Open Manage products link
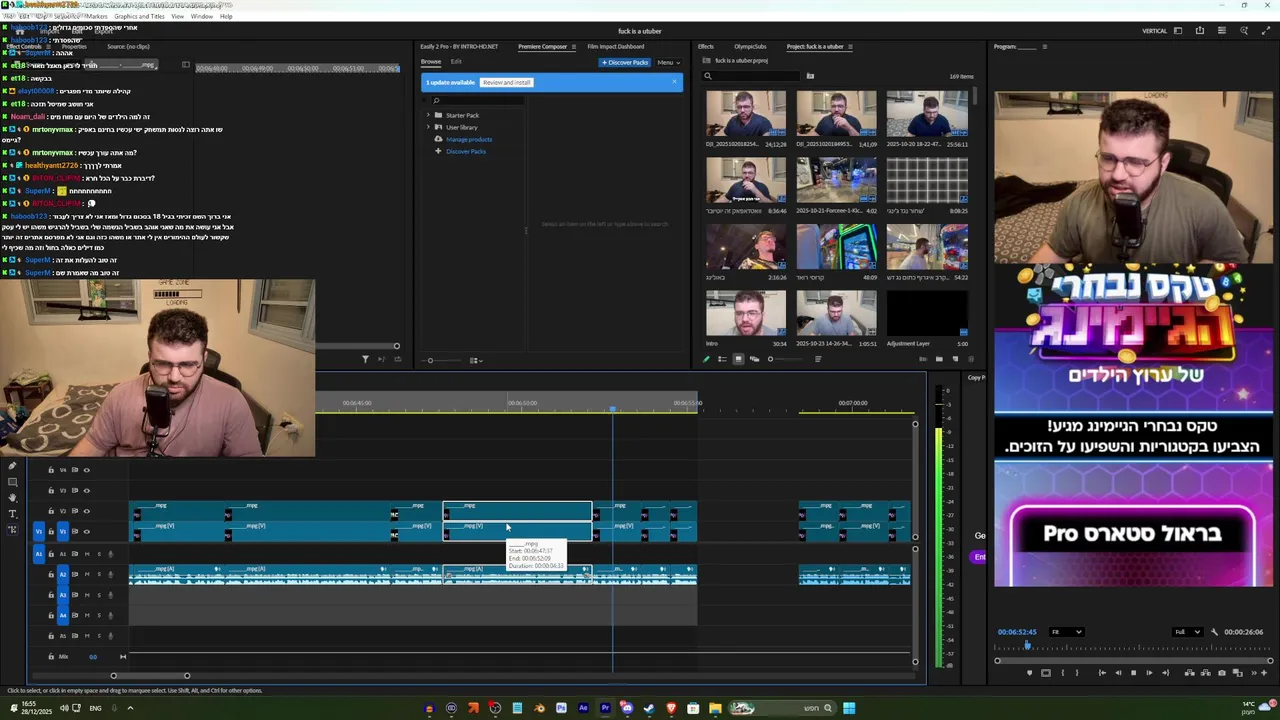Screen dimensions: 1280x720 point(469,139)
